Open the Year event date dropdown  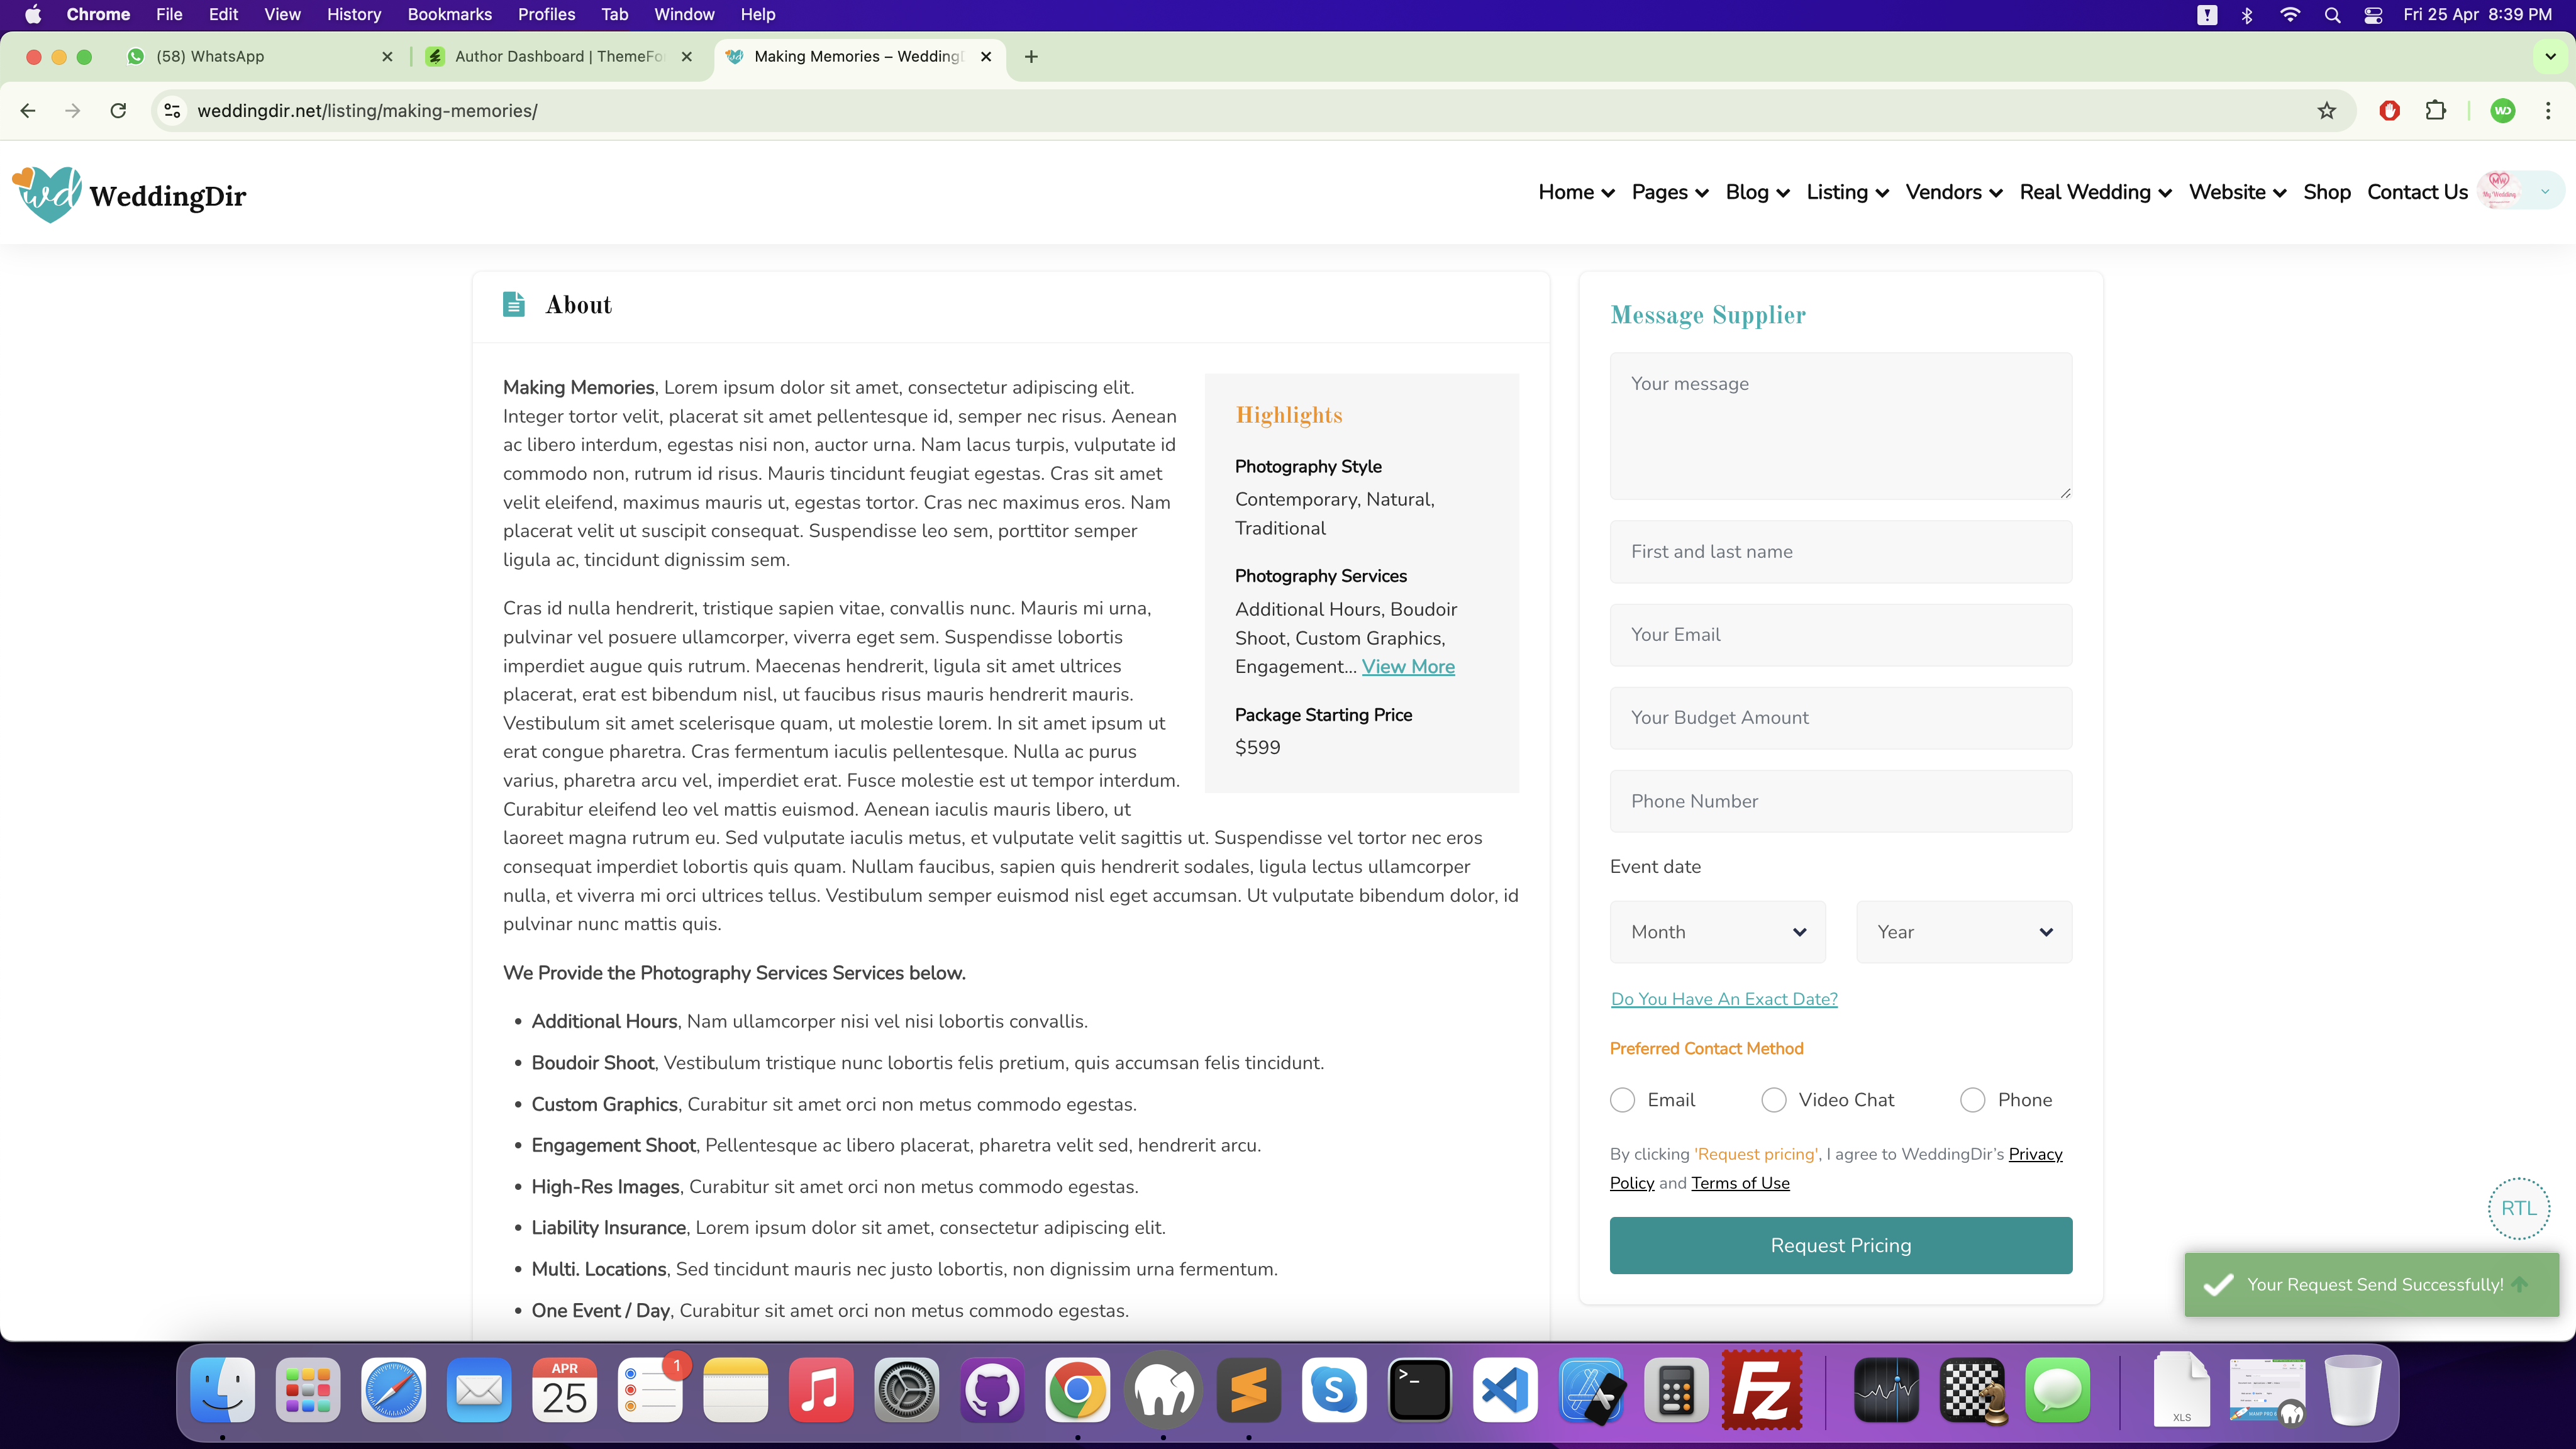pos(1963,932)
